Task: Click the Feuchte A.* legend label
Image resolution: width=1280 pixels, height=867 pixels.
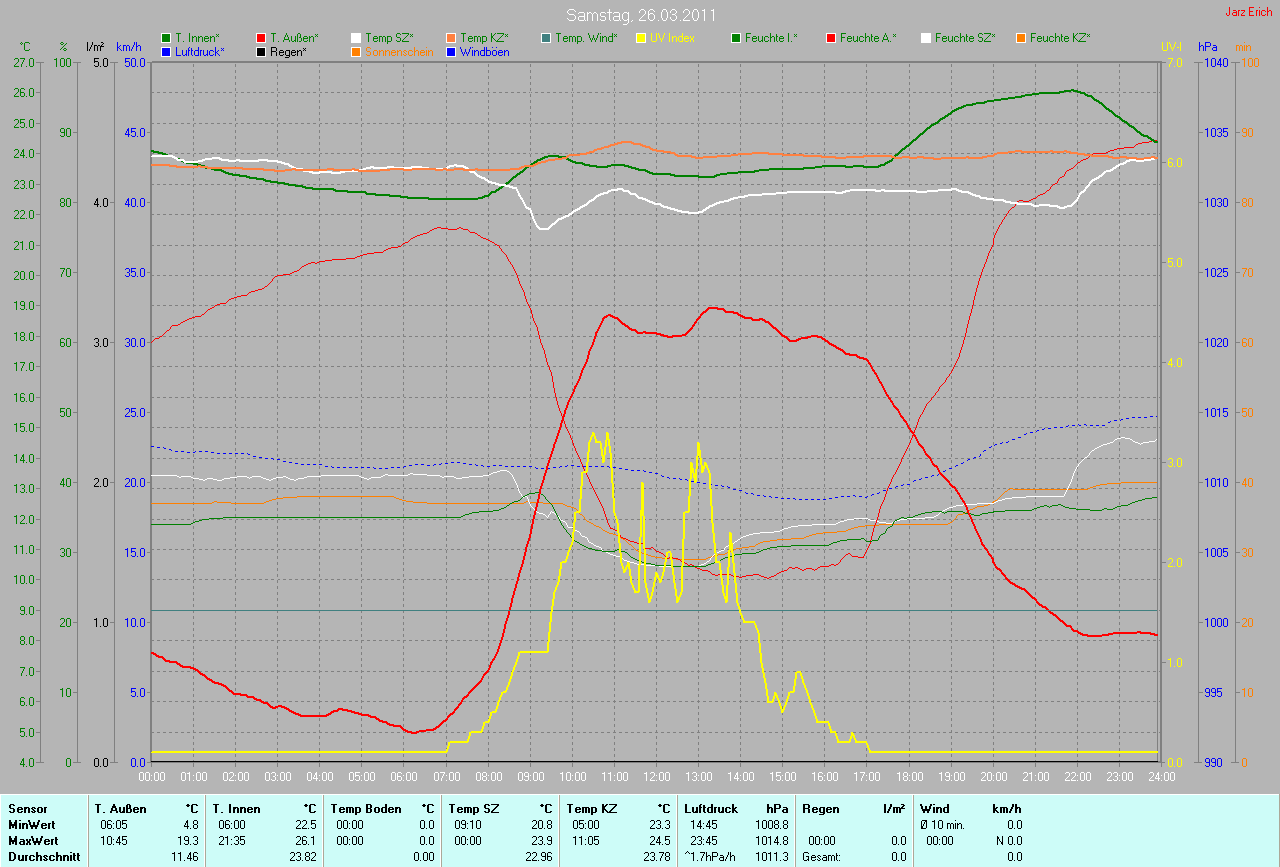Action: [x=868, y=38]
